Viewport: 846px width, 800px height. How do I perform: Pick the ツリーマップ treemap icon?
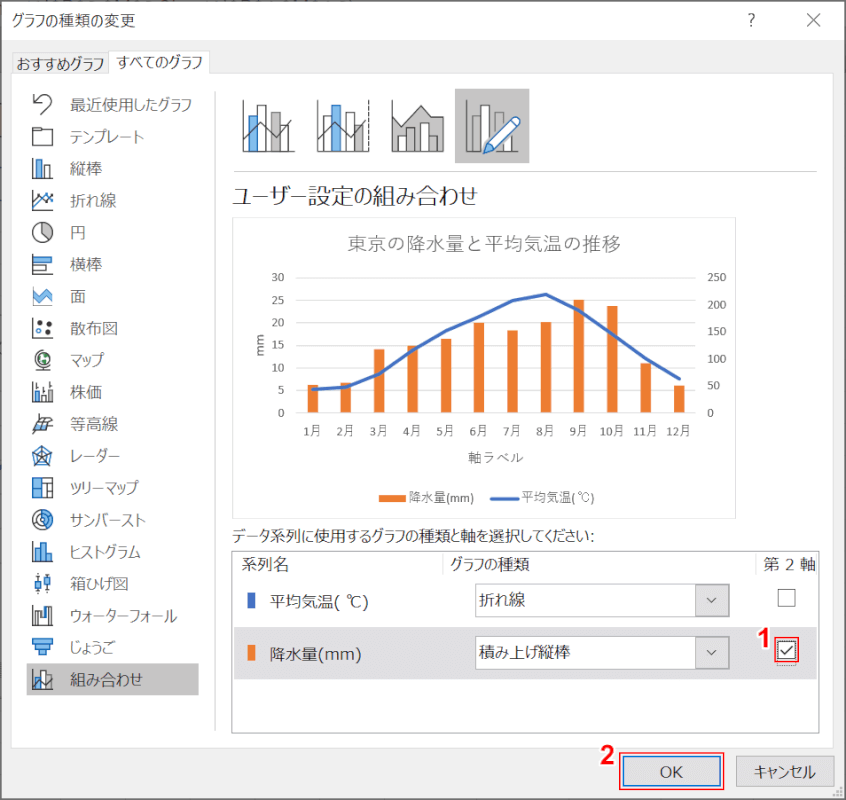[x=42, y=488]
